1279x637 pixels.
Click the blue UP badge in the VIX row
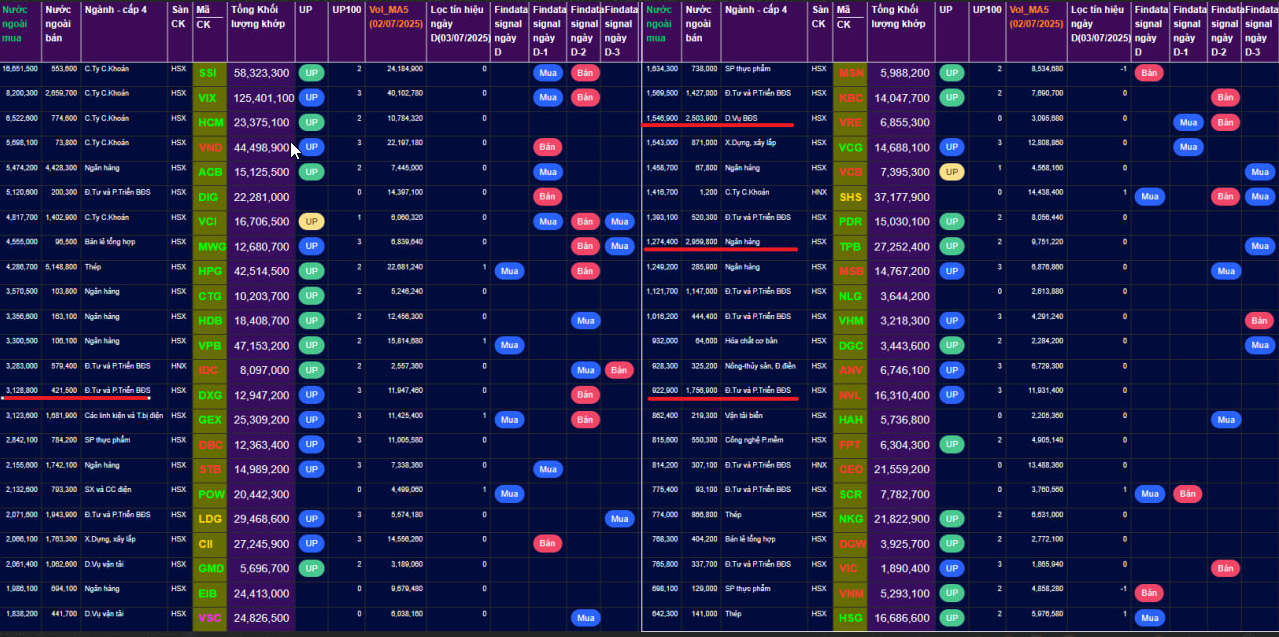[311, 98]
